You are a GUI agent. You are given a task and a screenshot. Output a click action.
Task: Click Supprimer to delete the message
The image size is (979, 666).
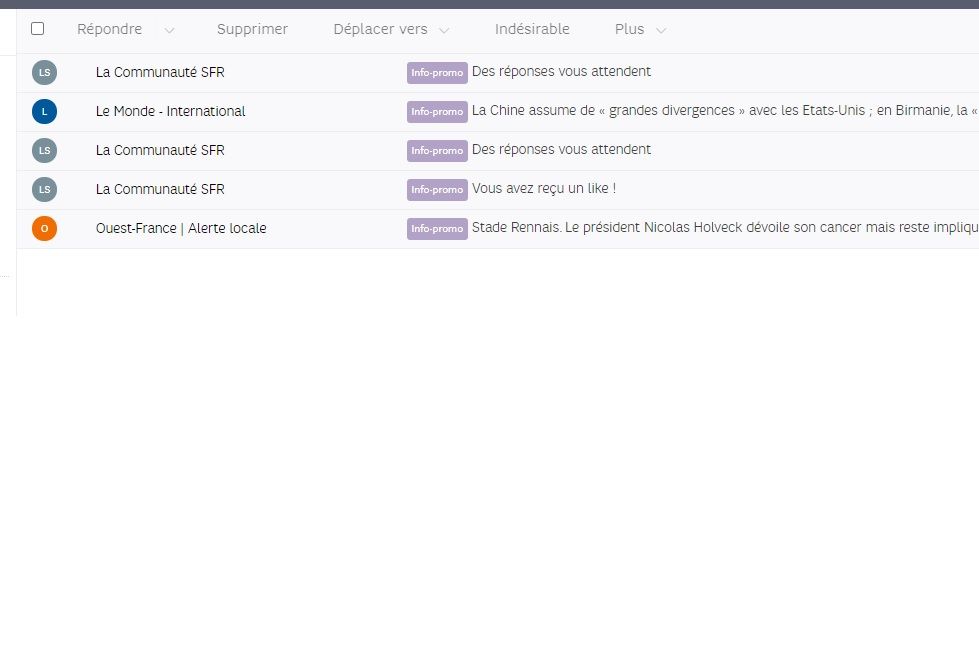coord(252,29)
